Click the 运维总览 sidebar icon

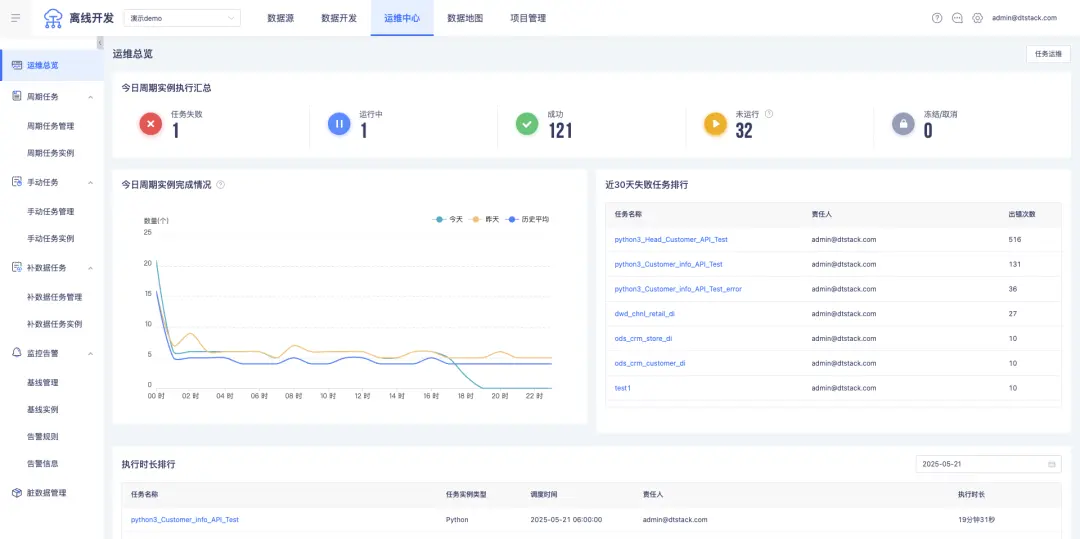(x=17, y=65)
